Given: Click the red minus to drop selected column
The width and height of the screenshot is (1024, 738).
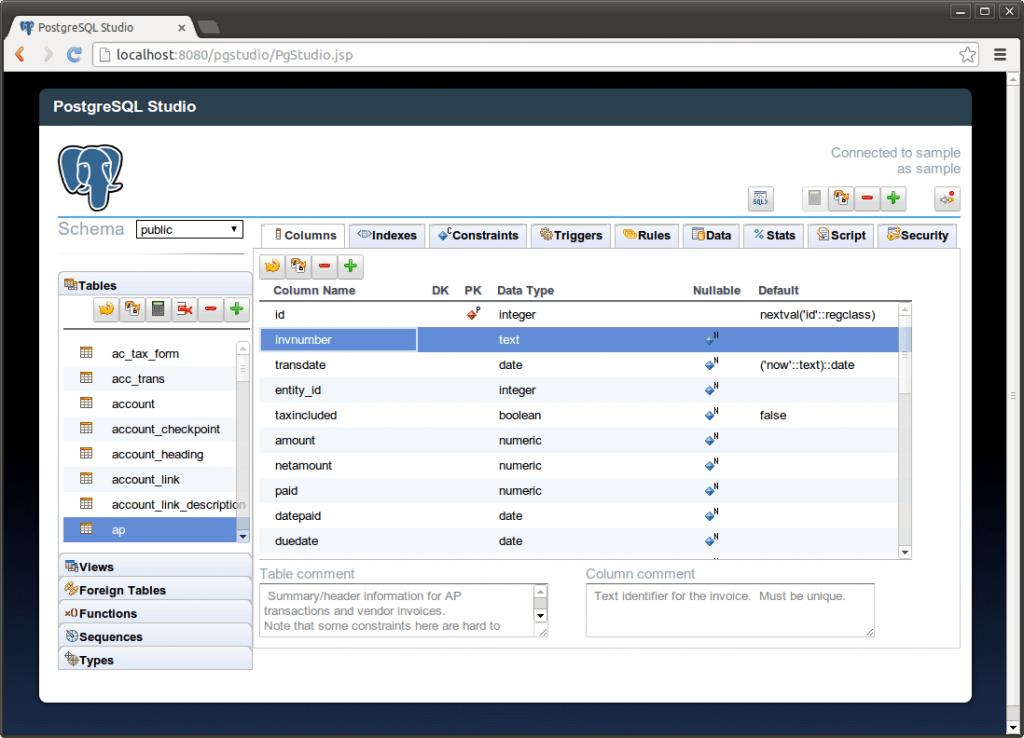Looking at the screenshot, I should point(324,266).
